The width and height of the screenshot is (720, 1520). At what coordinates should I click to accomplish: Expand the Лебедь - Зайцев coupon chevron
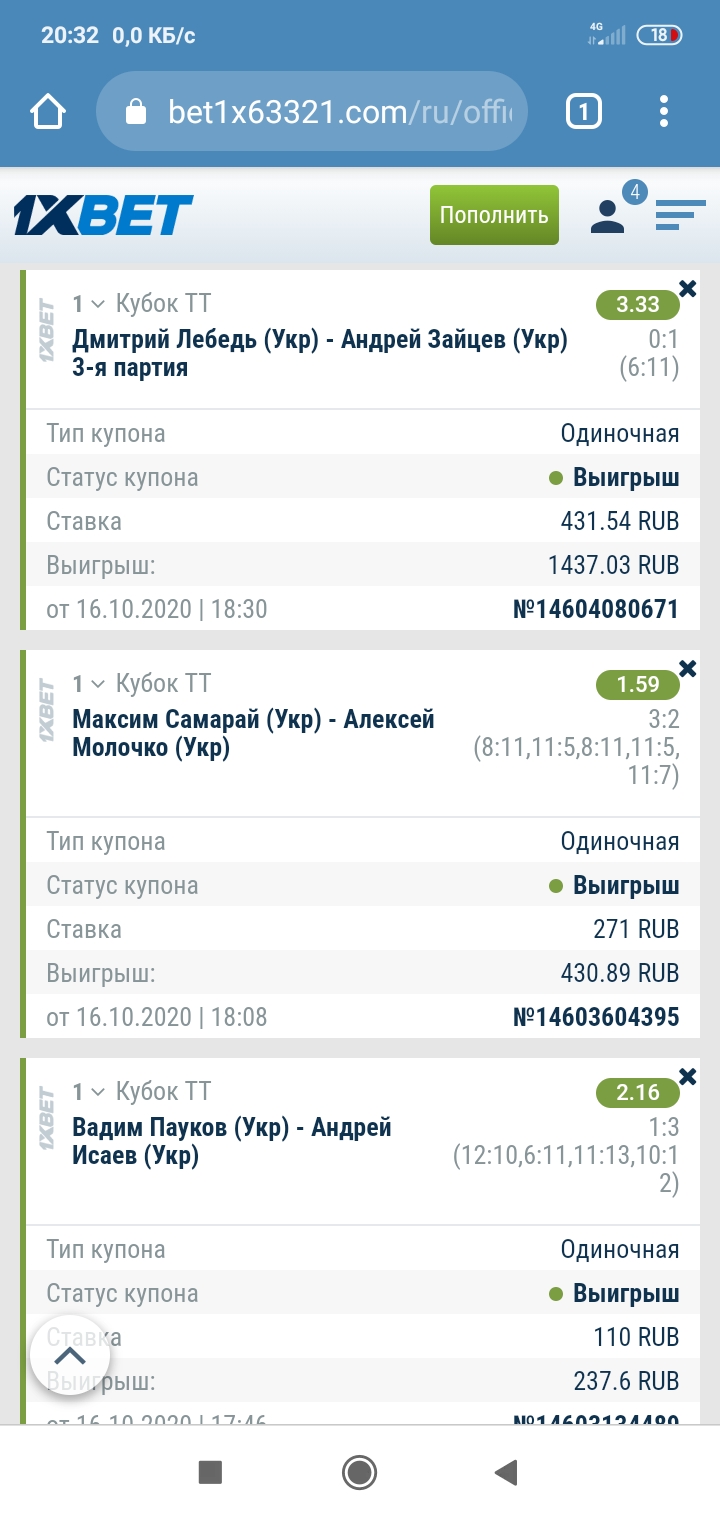pos(98,304)
